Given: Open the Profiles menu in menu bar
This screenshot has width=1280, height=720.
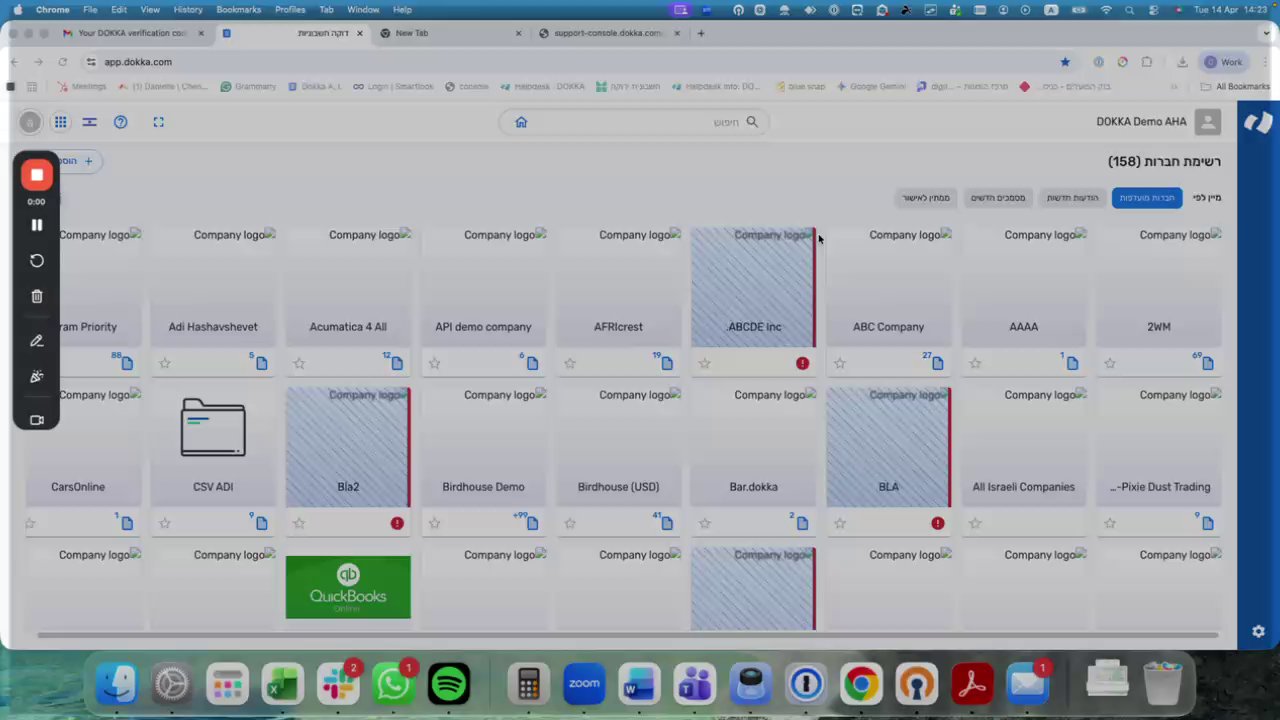Looking at the screenshot, I should coord(290,9).
